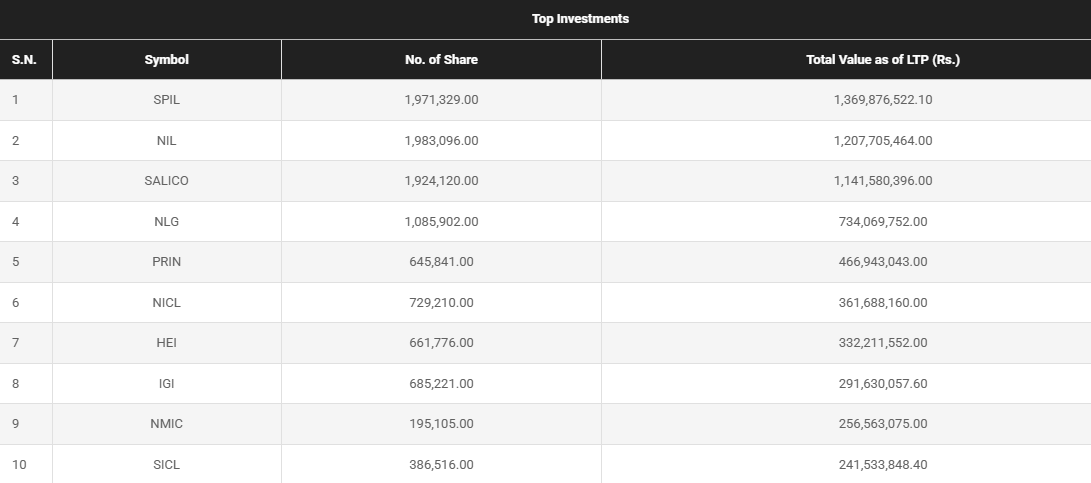The width and height of the screenshot is (1091, 483).
Task: Click the total value 241,533,848.40
Action: [x=882, y=465]
